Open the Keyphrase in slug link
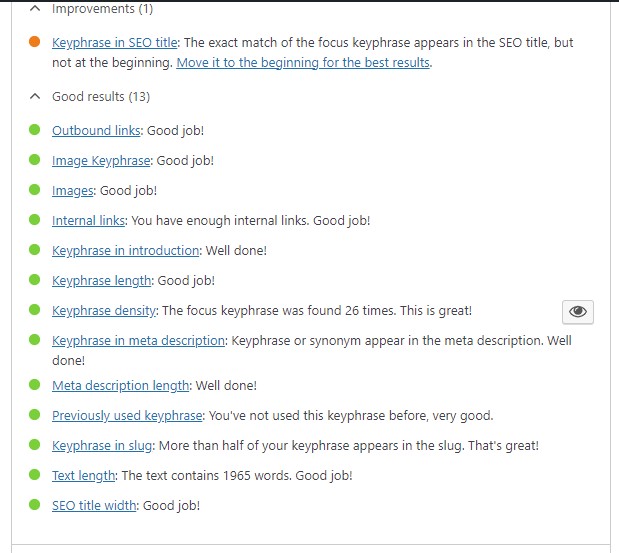This screenshot has width=619, height=553. [102, 446]
